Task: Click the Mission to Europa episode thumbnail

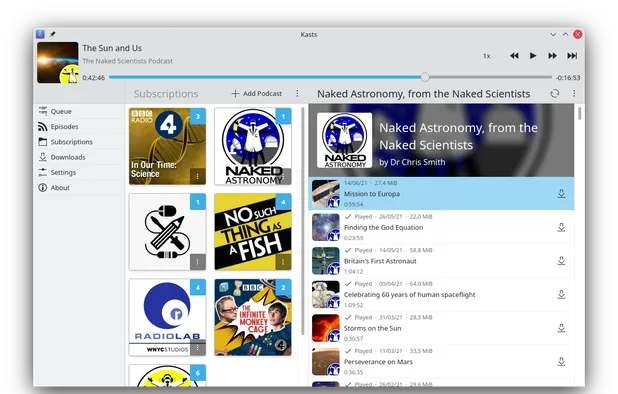Action: (x=326, y=194)
